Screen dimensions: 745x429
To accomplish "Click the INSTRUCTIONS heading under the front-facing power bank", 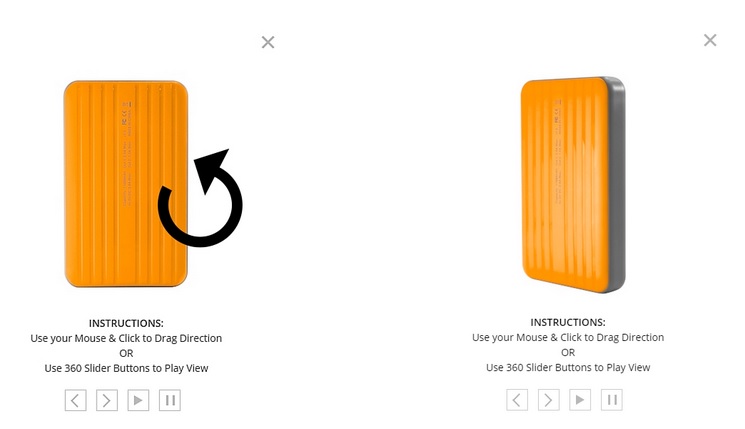I will point(126,323).
